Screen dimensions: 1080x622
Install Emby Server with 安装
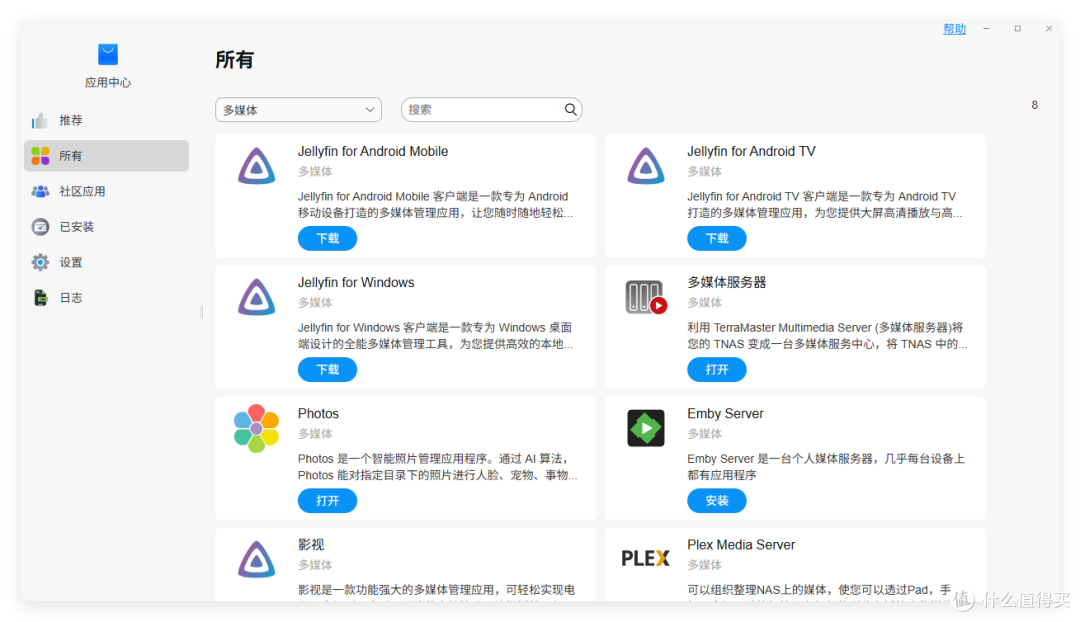tap(716, 501)
